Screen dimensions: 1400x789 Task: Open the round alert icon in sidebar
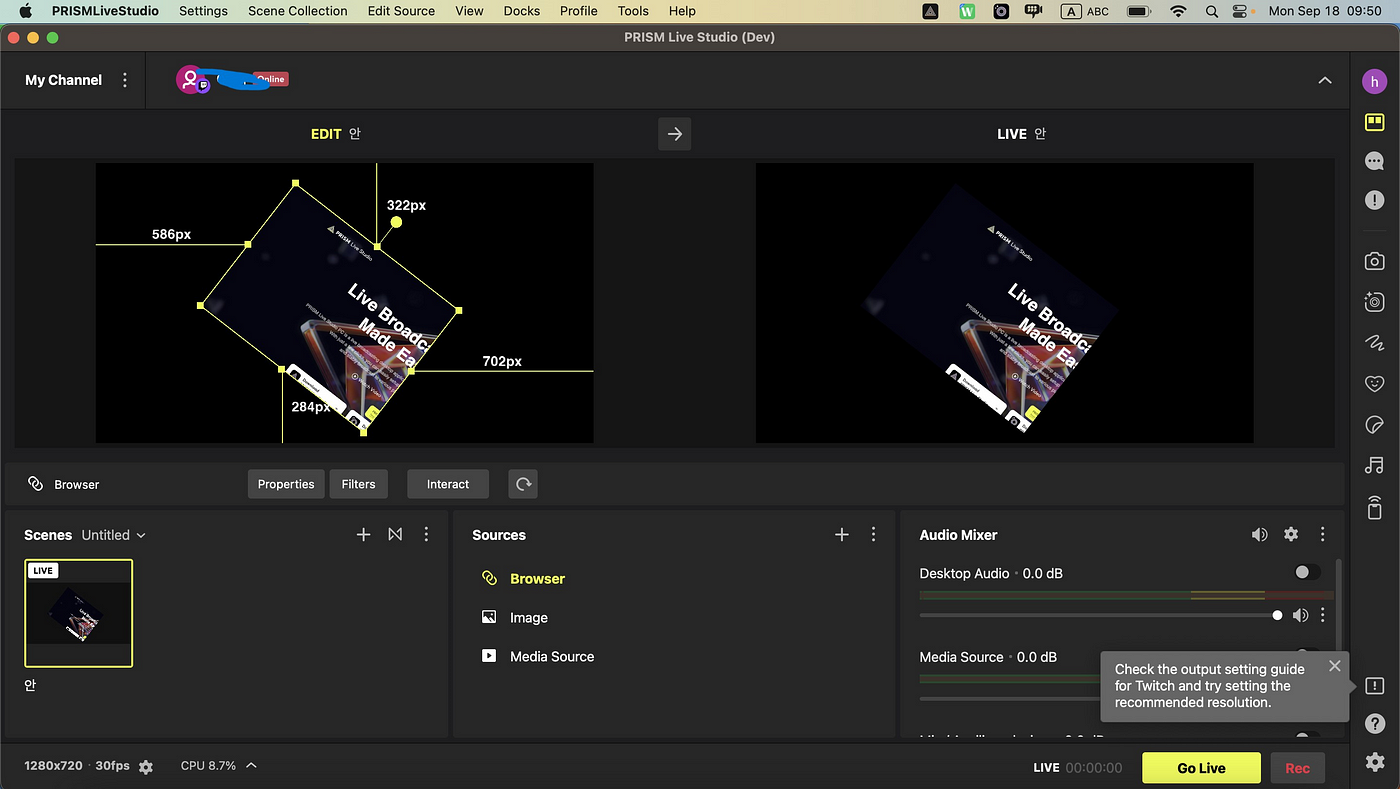pos(1374,200)
